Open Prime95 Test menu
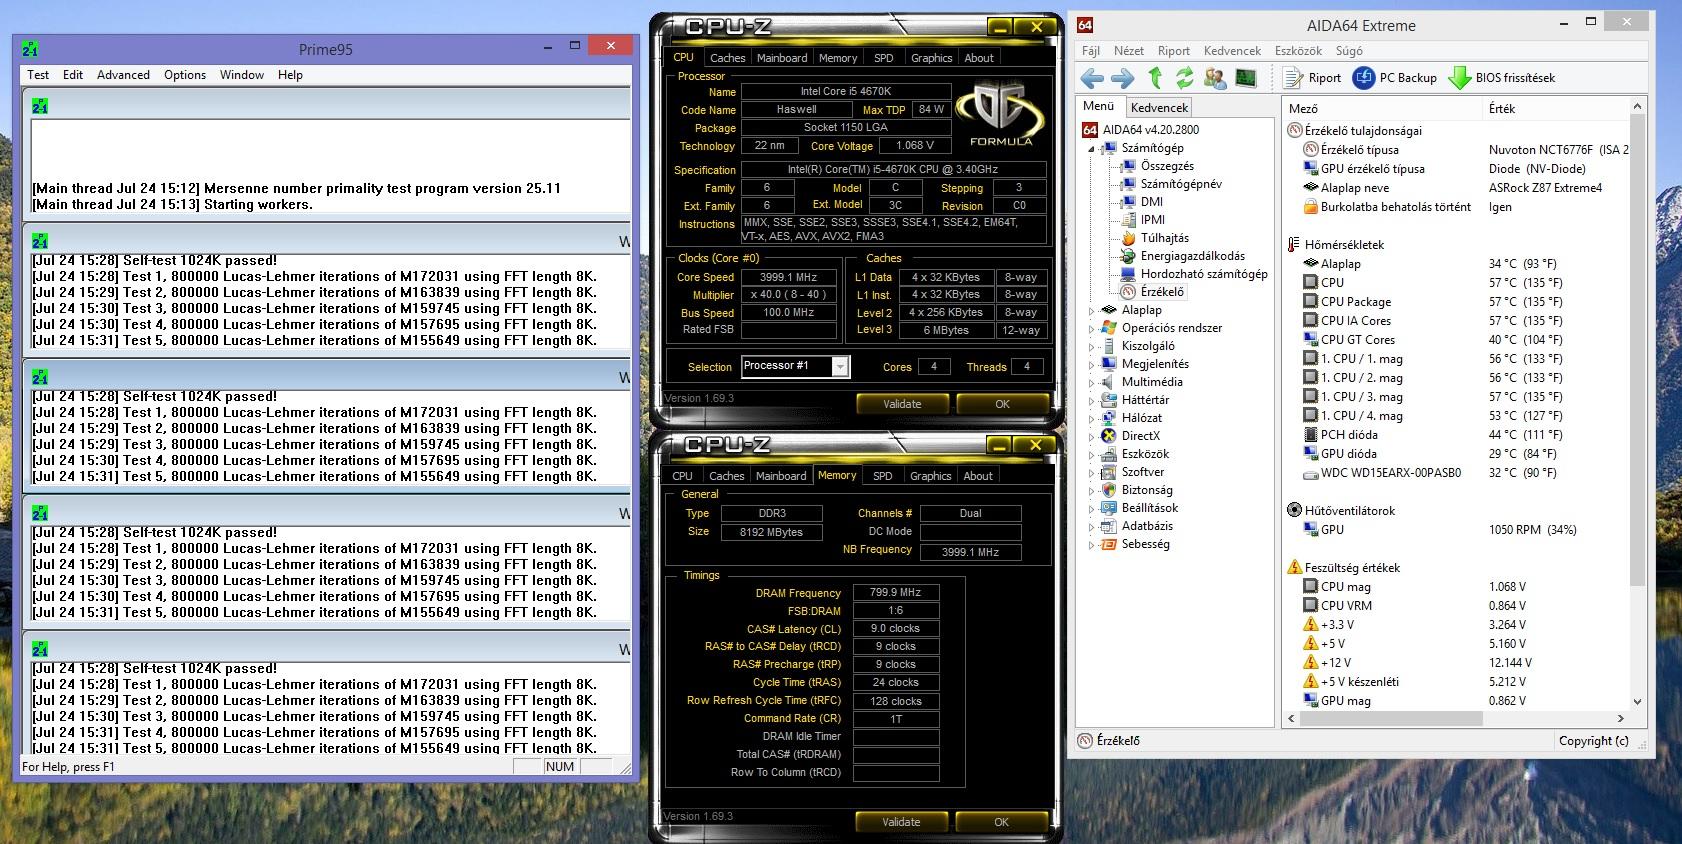Screen dimensions: 1682x844 [38, 75]
